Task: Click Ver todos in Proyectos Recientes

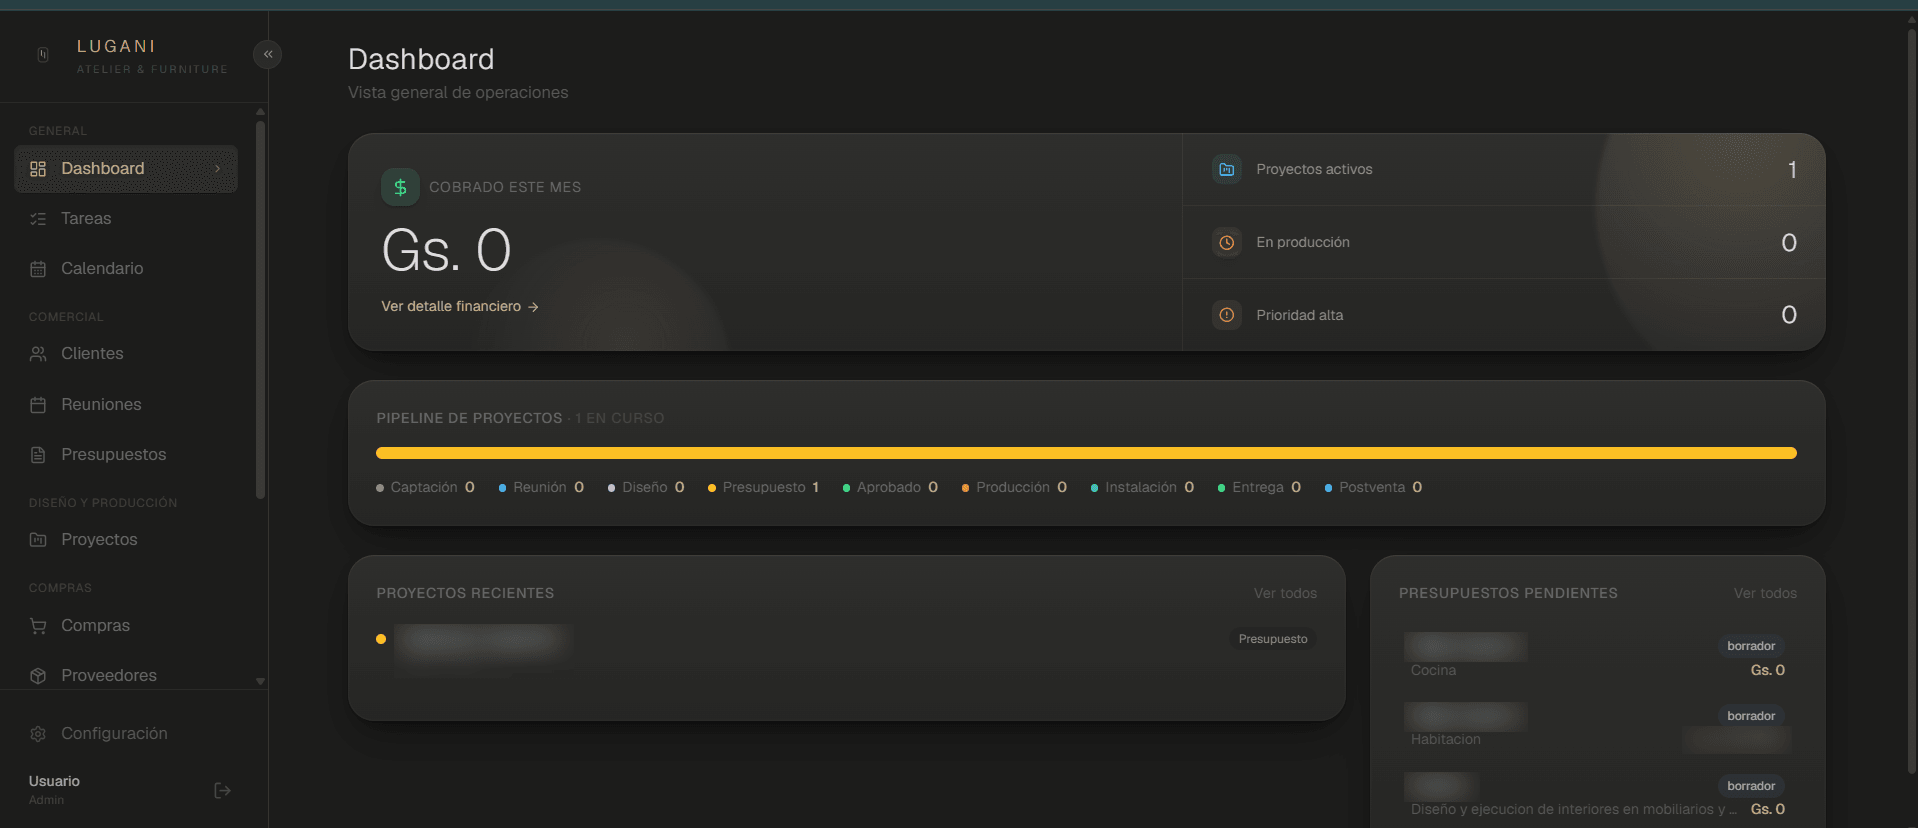Action: coord(1285,593)
